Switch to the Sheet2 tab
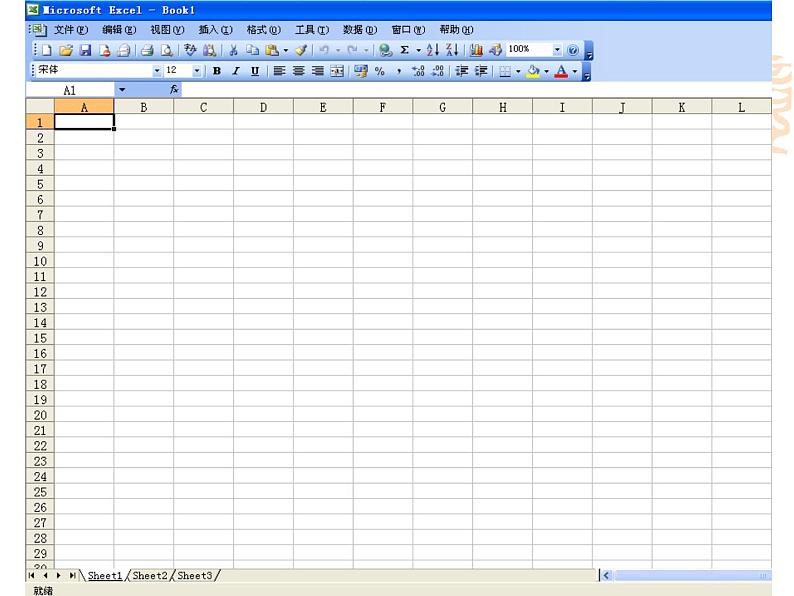794x596 pixels. 150,576
